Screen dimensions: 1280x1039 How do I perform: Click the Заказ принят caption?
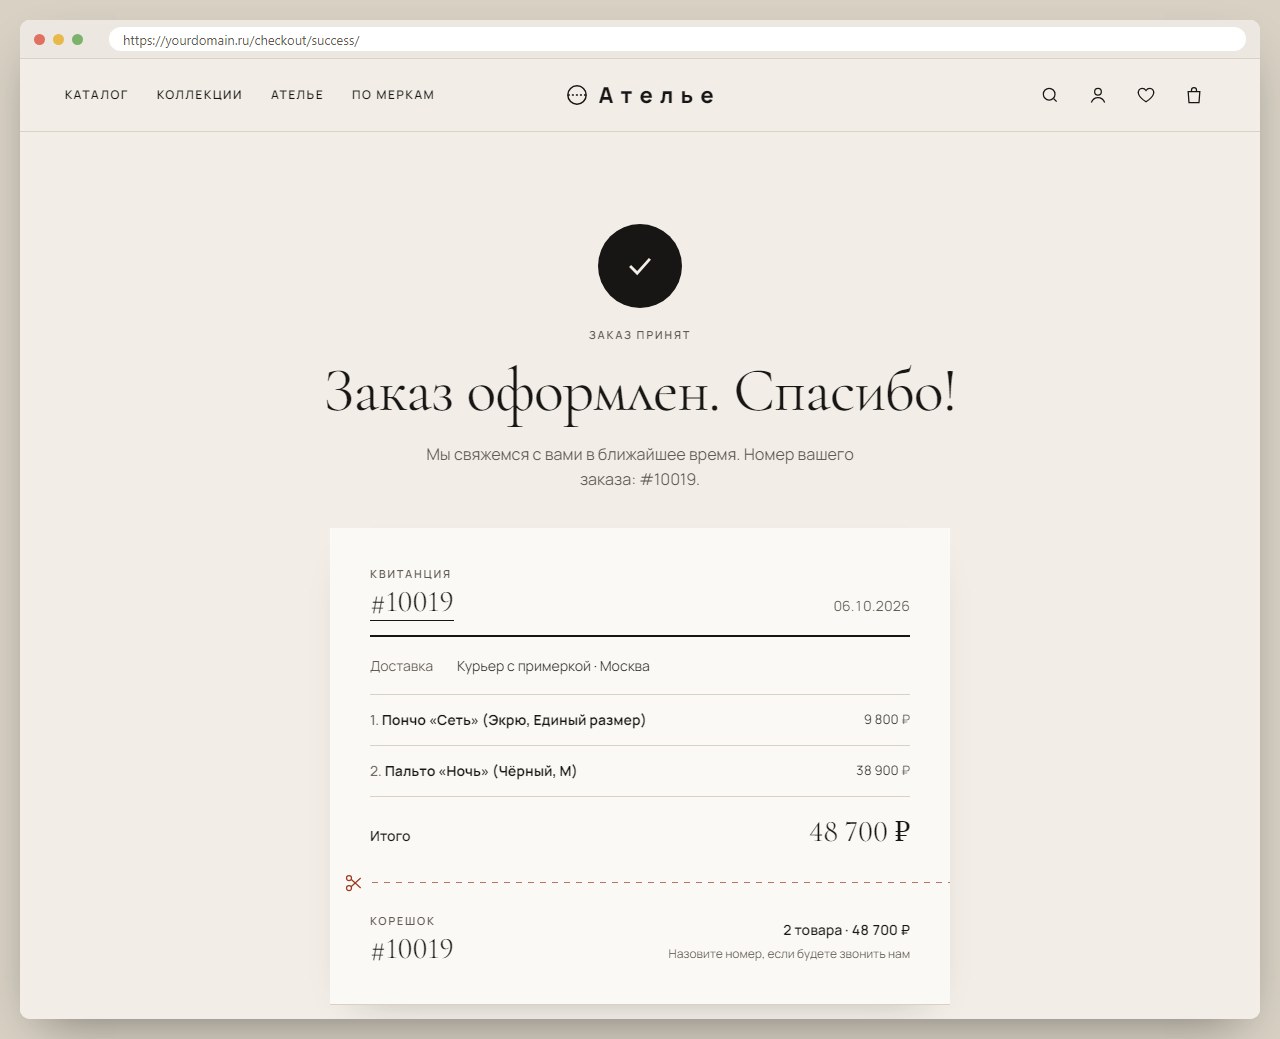[x=640, y=335]
